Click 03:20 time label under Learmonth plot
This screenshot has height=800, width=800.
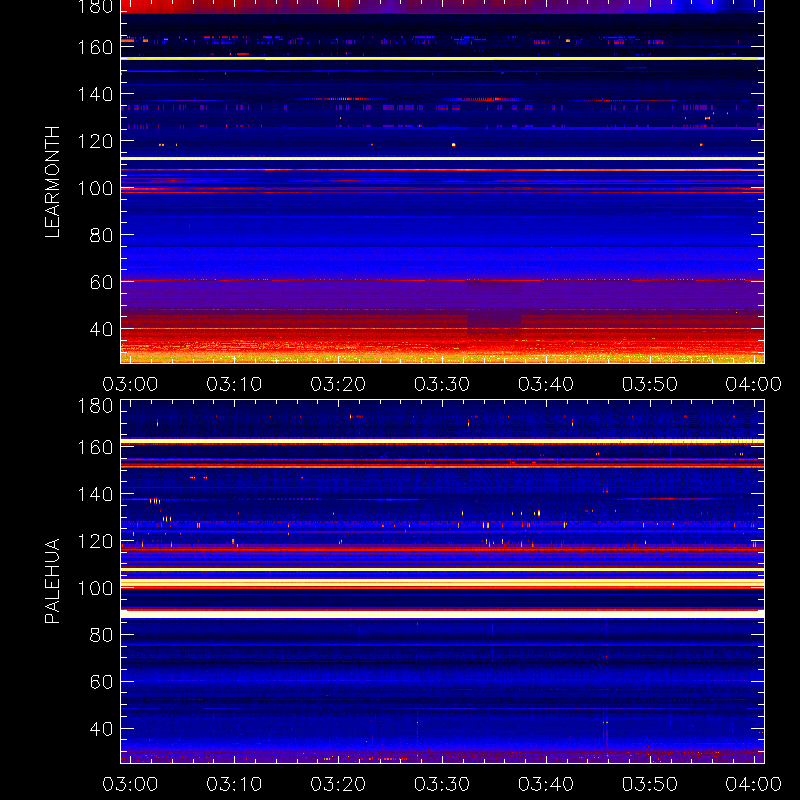click(338, 384)
